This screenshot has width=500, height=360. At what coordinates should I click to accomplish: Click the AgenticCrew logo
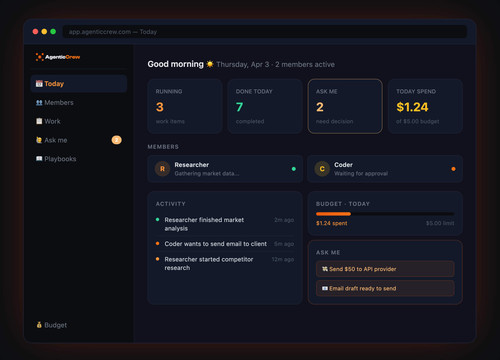point(58,57)
